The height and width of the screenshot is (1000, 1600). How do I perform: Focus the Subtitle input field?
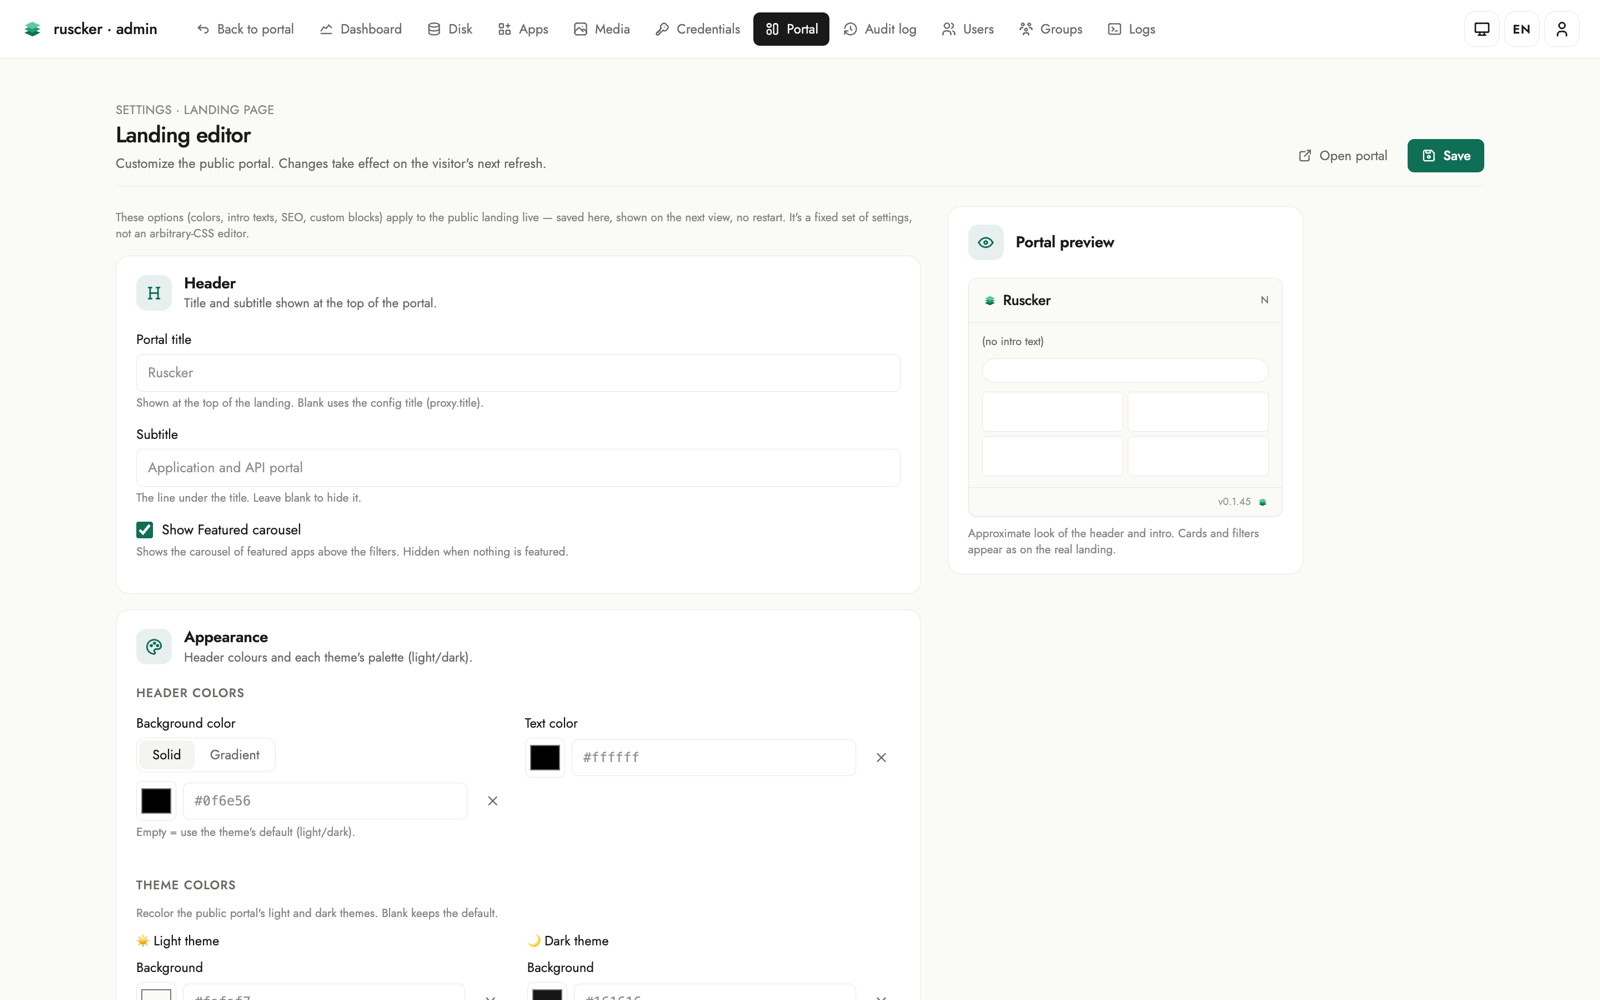tap(518, 468)
